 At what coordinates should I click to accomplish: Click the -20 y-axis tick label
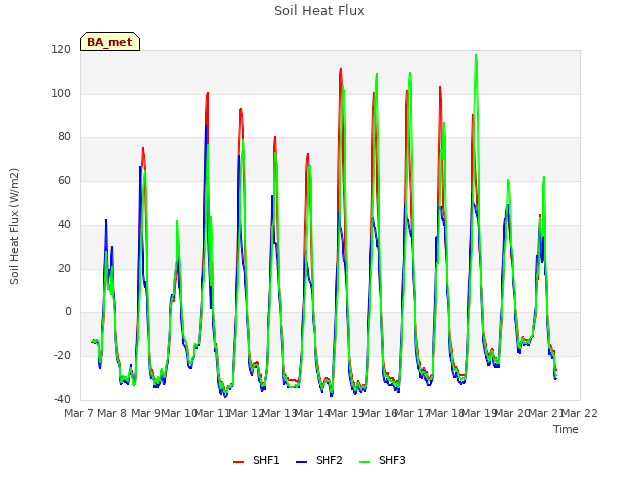[62, 356]
